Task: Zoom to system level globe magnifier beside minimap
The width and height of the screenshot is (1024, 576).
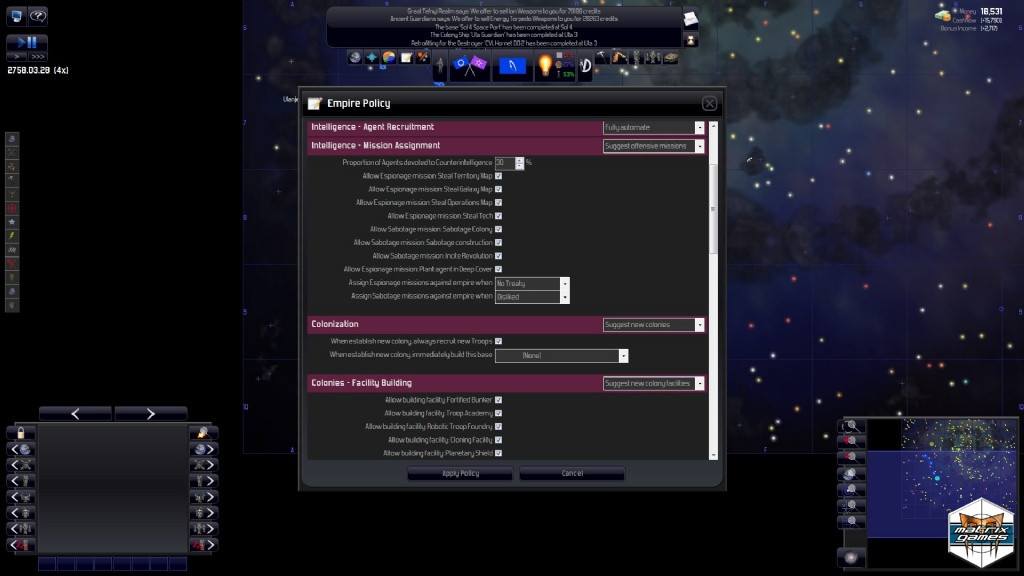Action: pyautogui.click(x=852, y=474)
